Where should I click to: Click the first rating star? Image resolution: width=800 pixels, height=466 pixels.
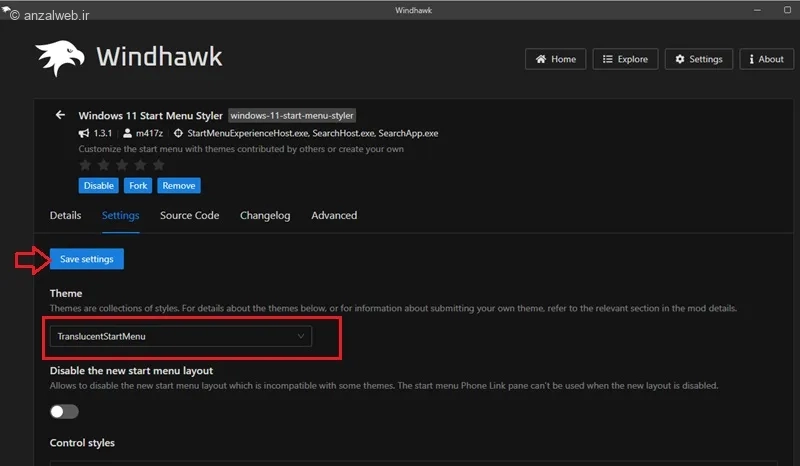(86, 164)
